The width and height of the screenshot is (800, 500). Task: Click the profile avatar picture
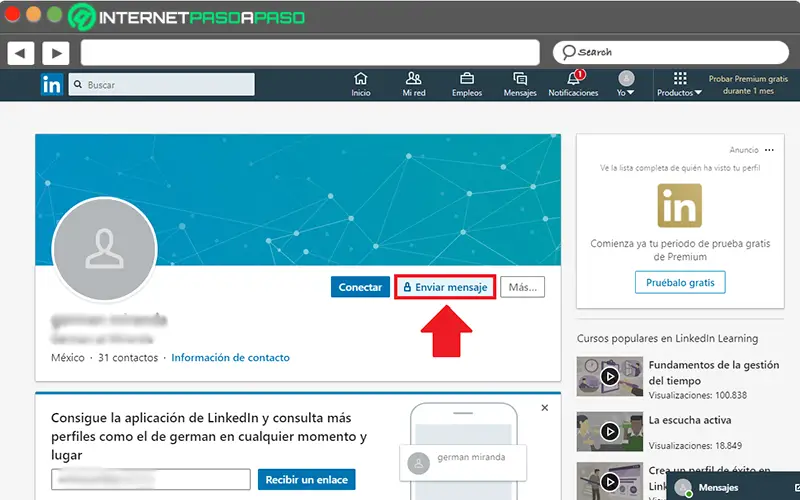point(105,249)
